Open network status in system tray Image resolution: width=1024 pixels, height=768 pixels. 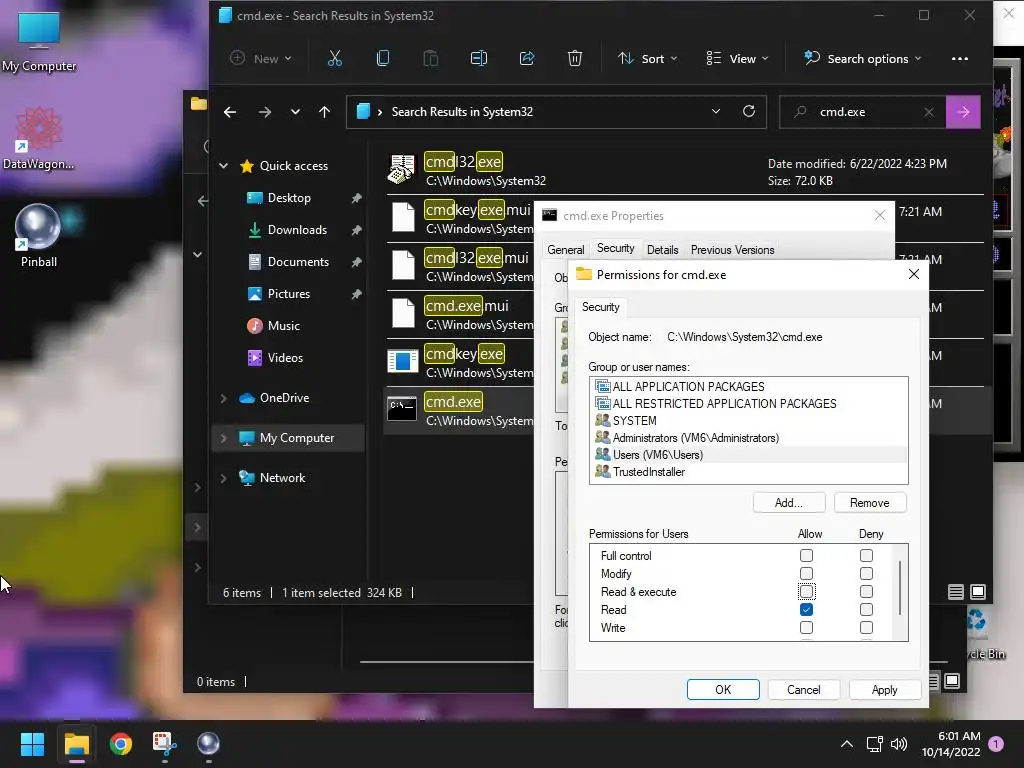(874, 744)
